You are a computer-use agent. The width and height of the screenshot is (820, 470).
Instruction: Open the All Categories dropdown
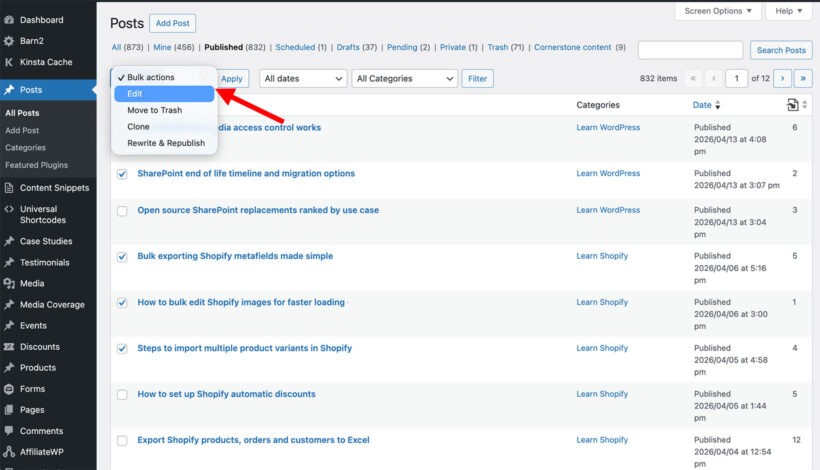point(405,78)
